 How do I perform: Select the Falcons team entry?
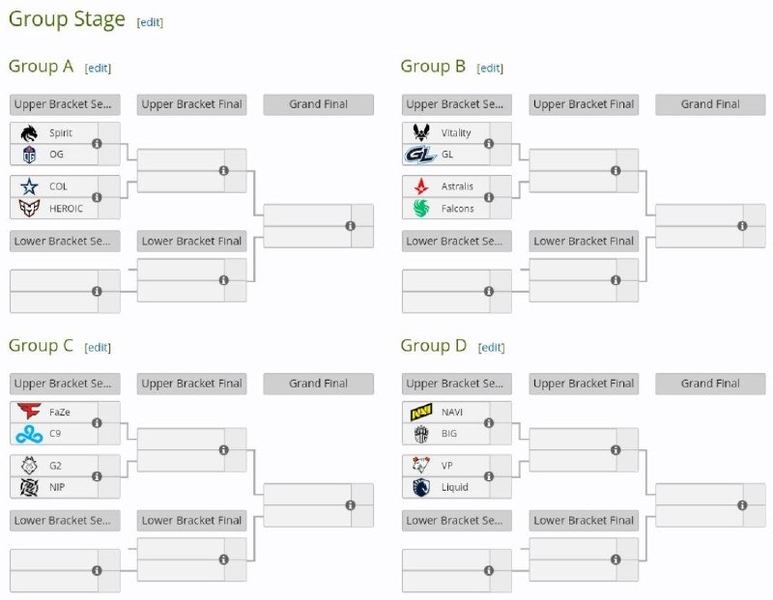458,208
